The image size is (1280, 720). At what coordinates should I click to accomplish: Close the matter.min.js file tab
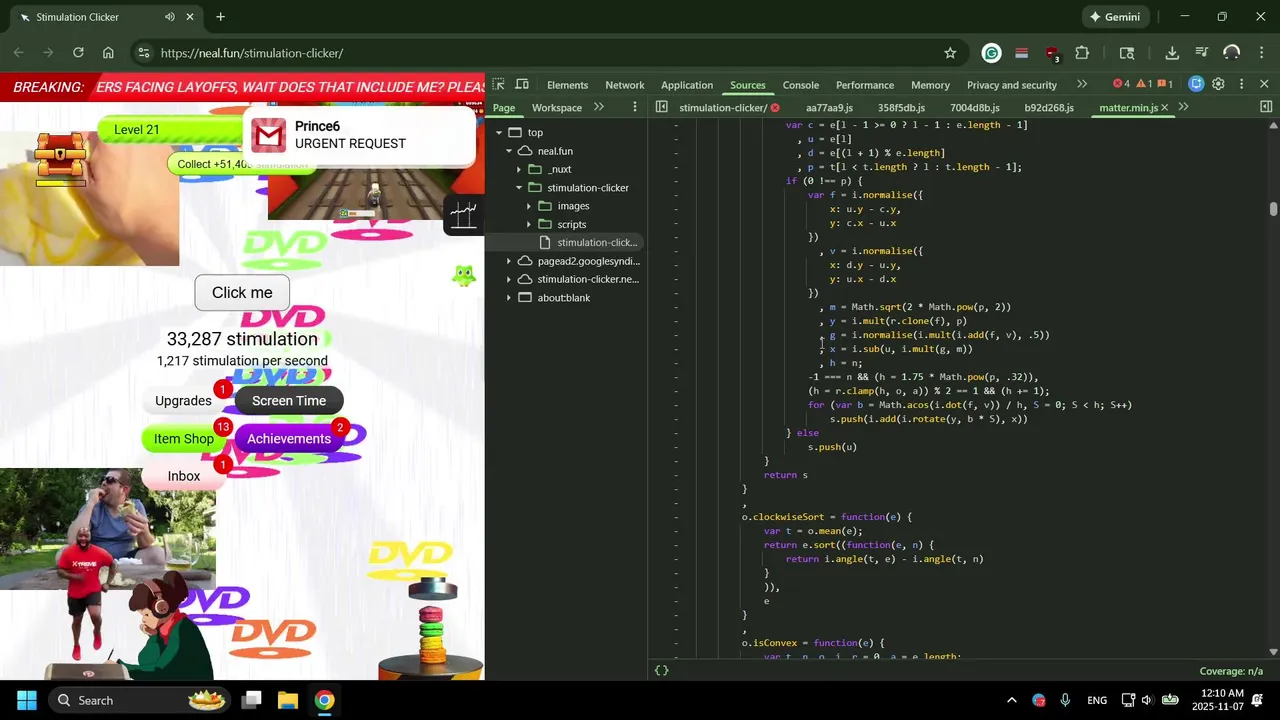pyautogui.click(x=1165, y=108)
